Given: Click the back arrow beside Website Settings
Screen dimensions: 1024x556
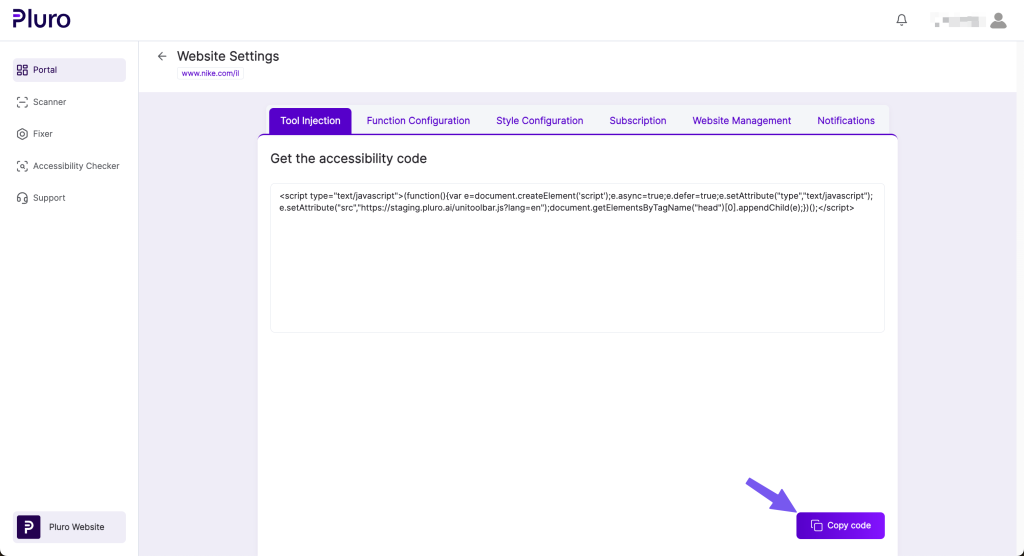Looking at the screenshot, I should (162, 57).
